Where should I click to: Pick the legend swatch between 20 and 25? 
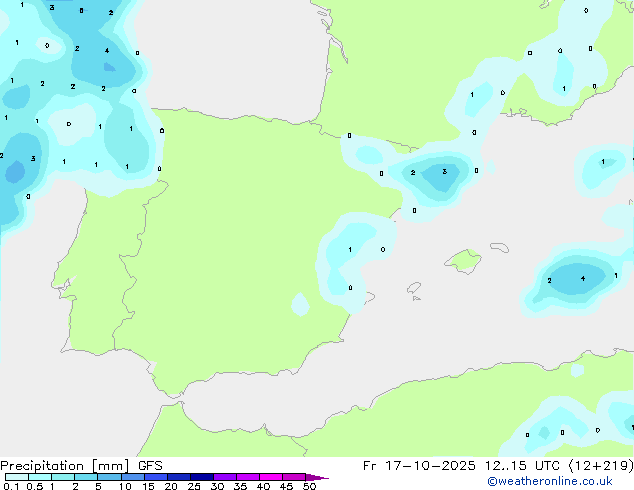178,477
